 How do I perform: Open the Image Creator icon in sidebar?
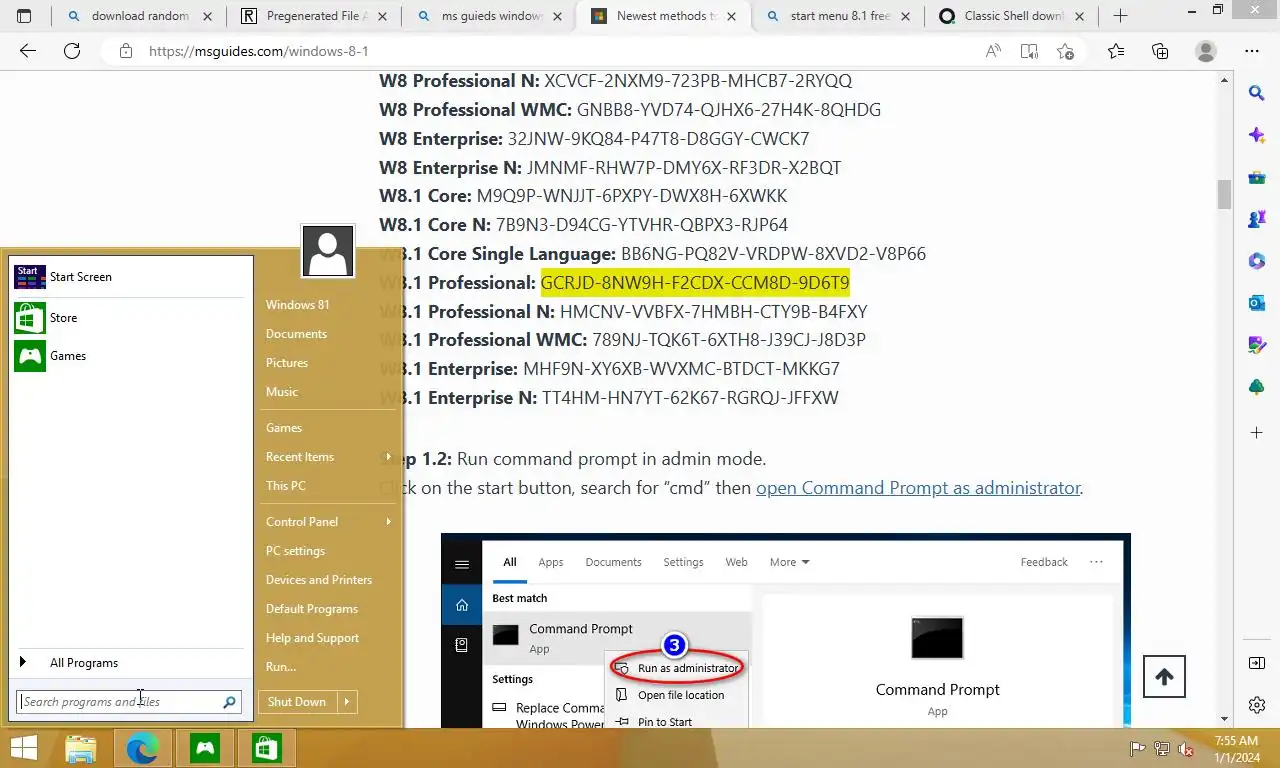tap(1257, 345)
